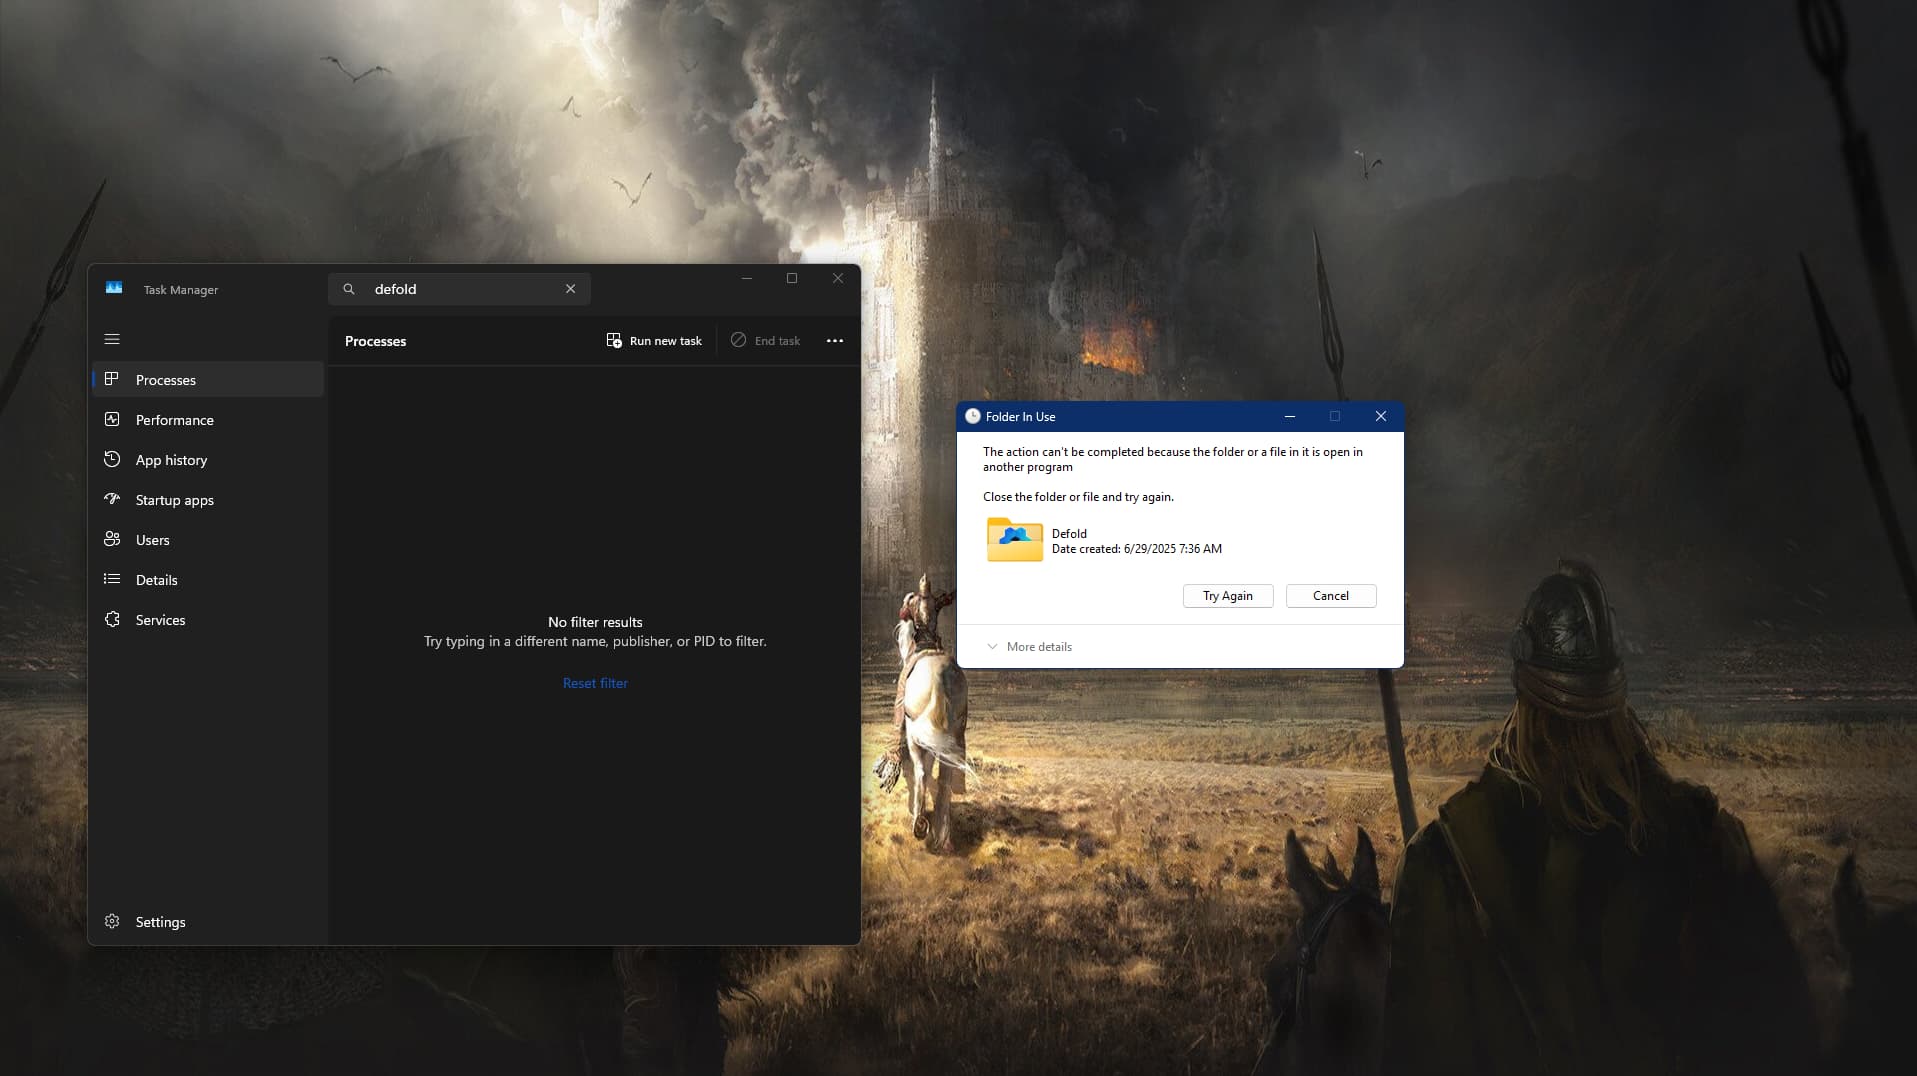Switch to App history tab

pyautogui.click(x=208, y=460)
